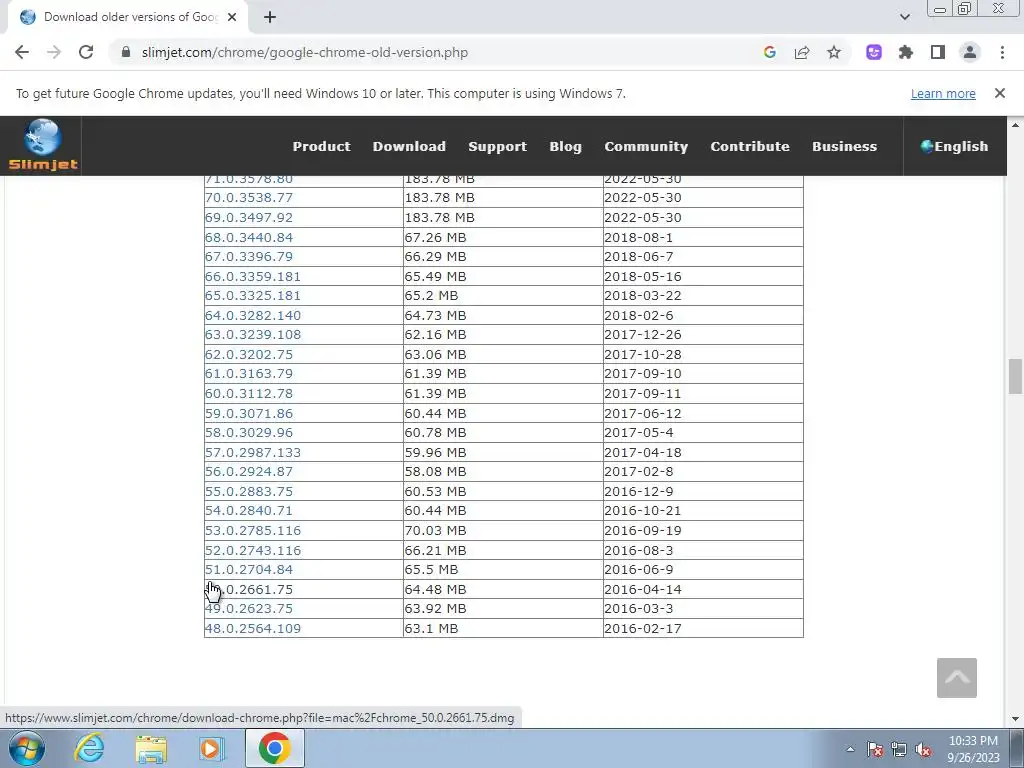The image size is (1024, 768).
Task: Click the 67.26 MB size cell
Action: click(x=503, y=237)
